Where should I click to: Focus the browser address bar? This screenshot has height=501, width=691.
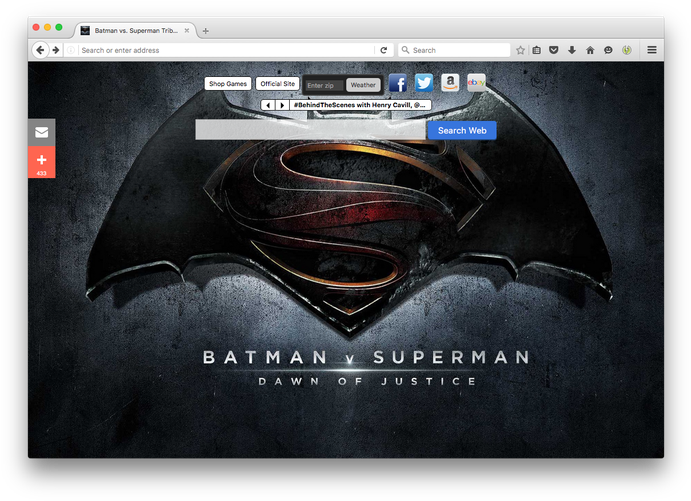click(227, 50)
